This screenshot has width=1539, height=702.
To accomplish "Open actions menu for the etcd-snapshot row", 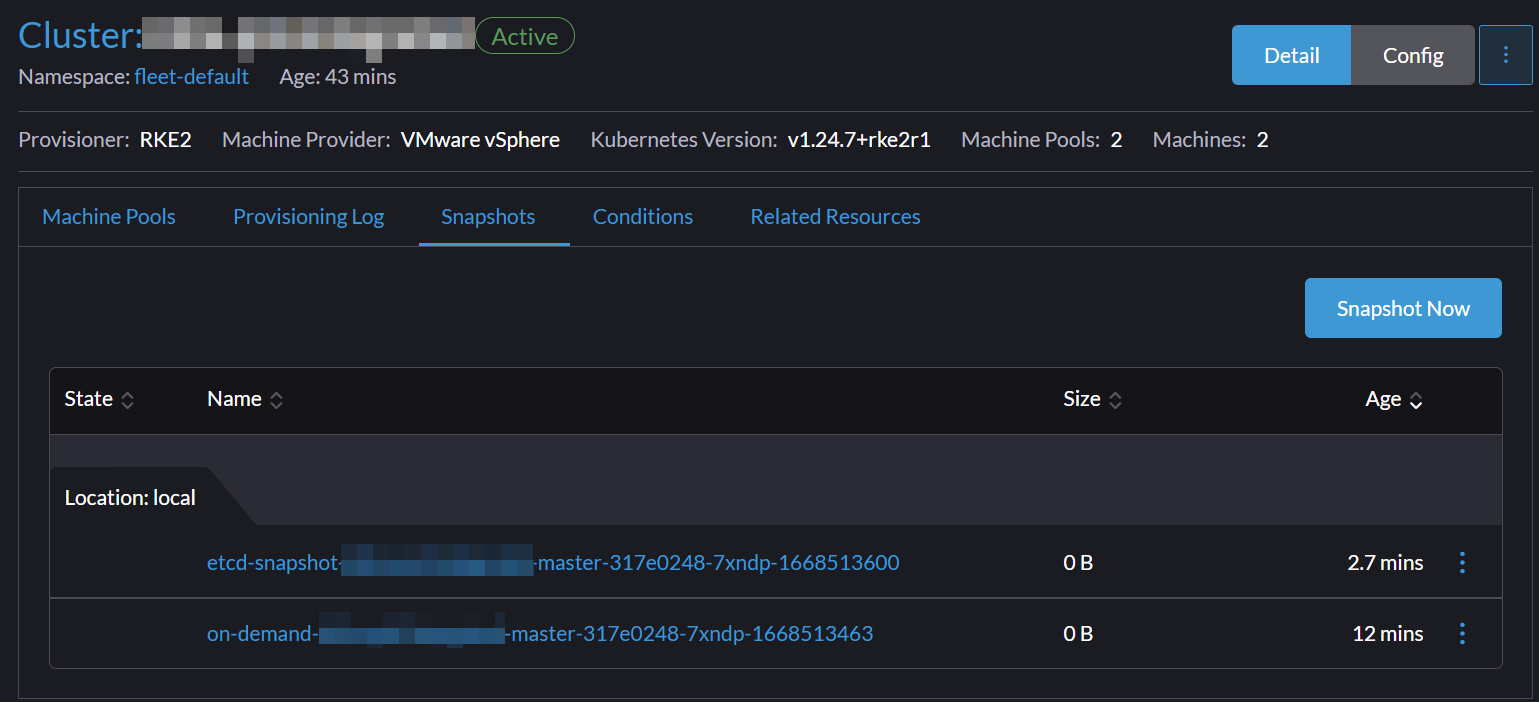I will tap(1462, 563).
